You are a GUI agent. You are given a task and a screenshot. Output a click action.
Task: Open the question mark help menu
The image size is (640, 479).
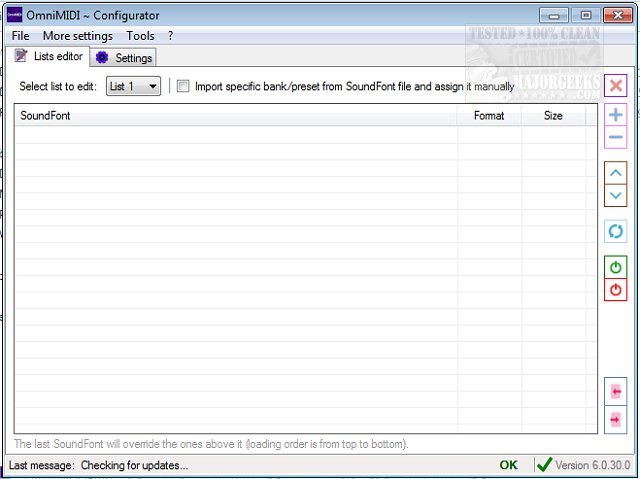coord(170,36)
